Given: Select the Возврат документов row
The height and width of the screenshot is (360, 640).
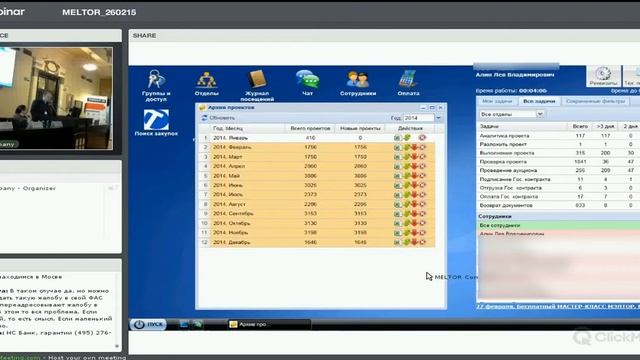Looking at the screenshot, I should pyautogui.click(x=559, y=205).
